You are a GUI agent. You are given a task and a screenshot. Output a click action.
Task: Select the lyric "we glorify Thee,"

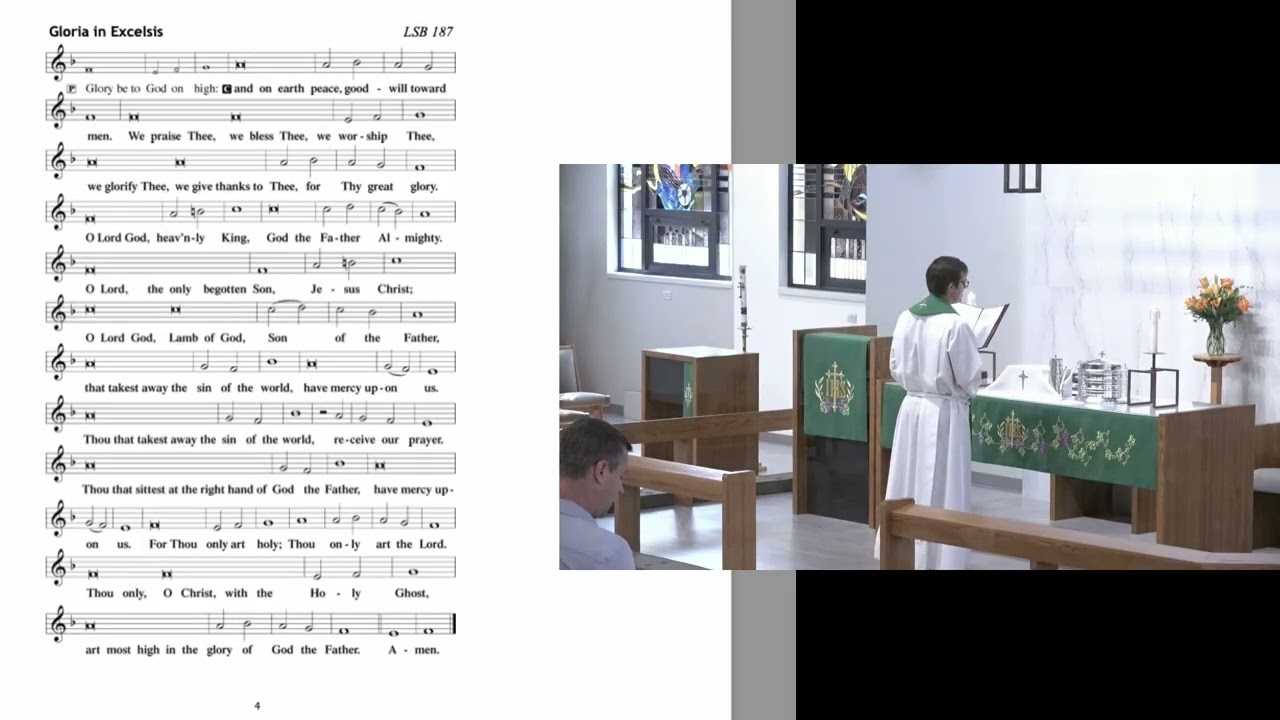pos(128,187)
